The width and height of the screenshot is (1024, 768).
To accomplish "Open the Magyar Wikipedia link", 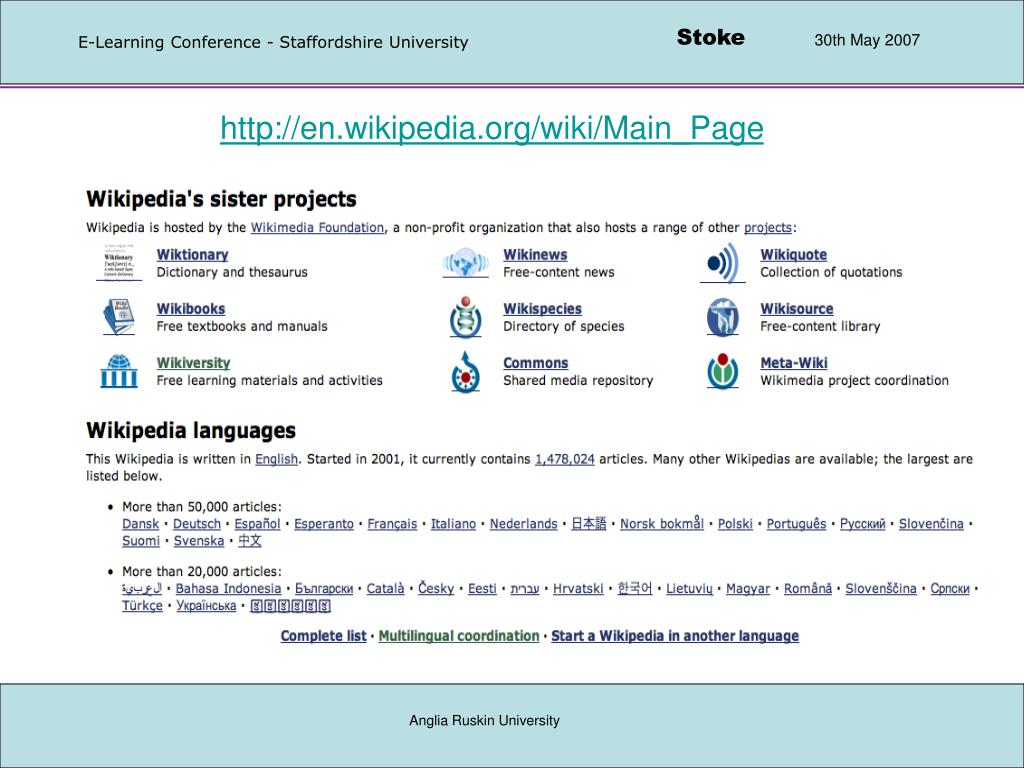I will [748, 588].
